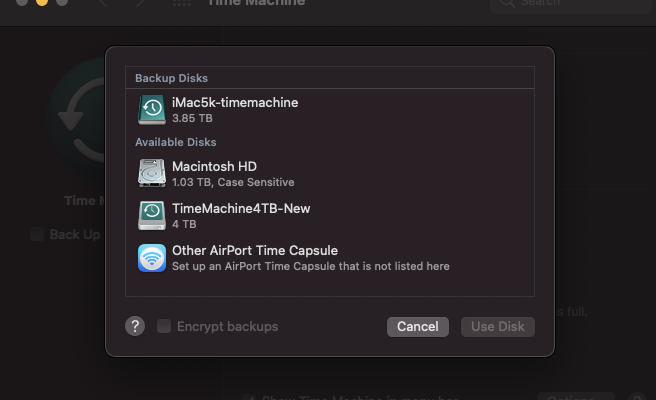Confirm with the Use Disk button
This screenshot has width=656, height=400.
click(x=497, y=326)
